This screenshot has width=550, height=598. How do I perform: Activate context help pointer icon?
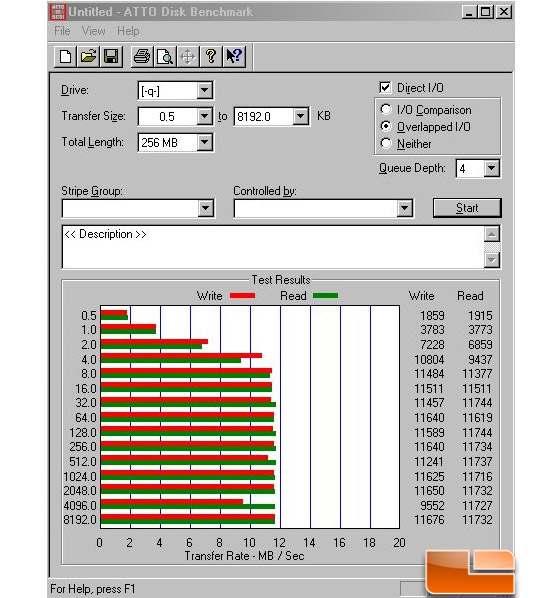point(234,57)
